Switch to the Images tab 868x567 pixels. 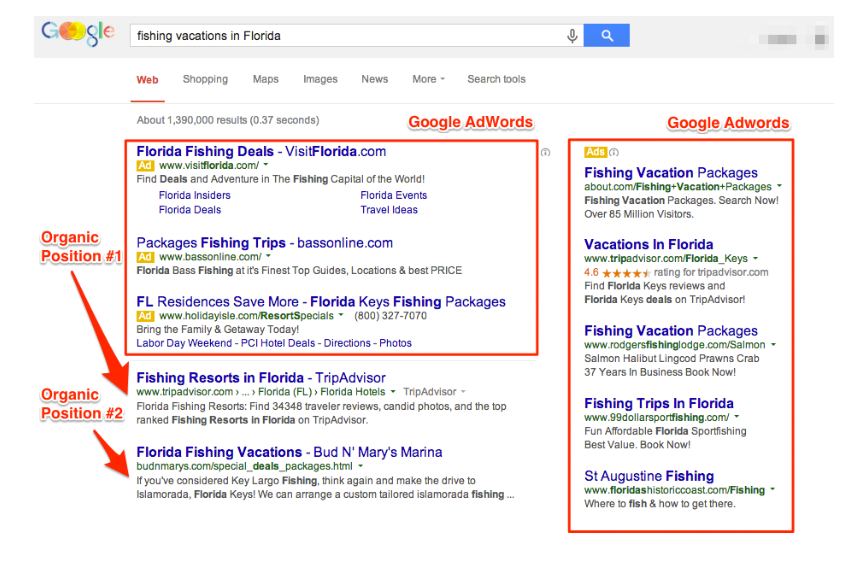320,79
